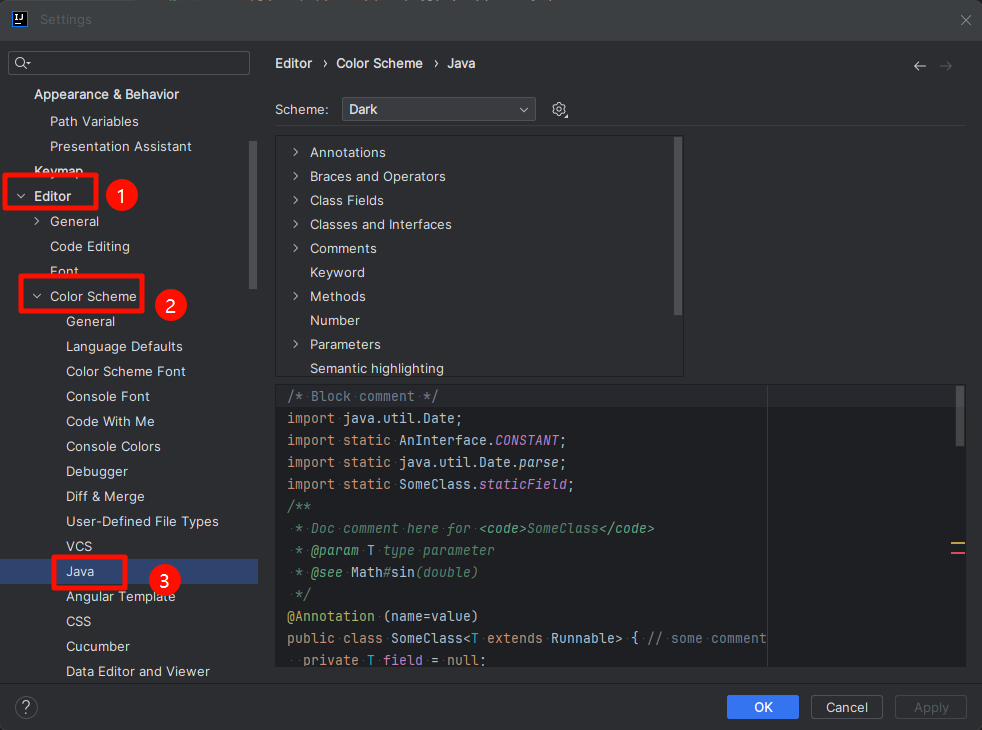The width and height of the screenshot is (982, 730).
Task: Open Diff & Merge color settings
Action: coord(105,496)
